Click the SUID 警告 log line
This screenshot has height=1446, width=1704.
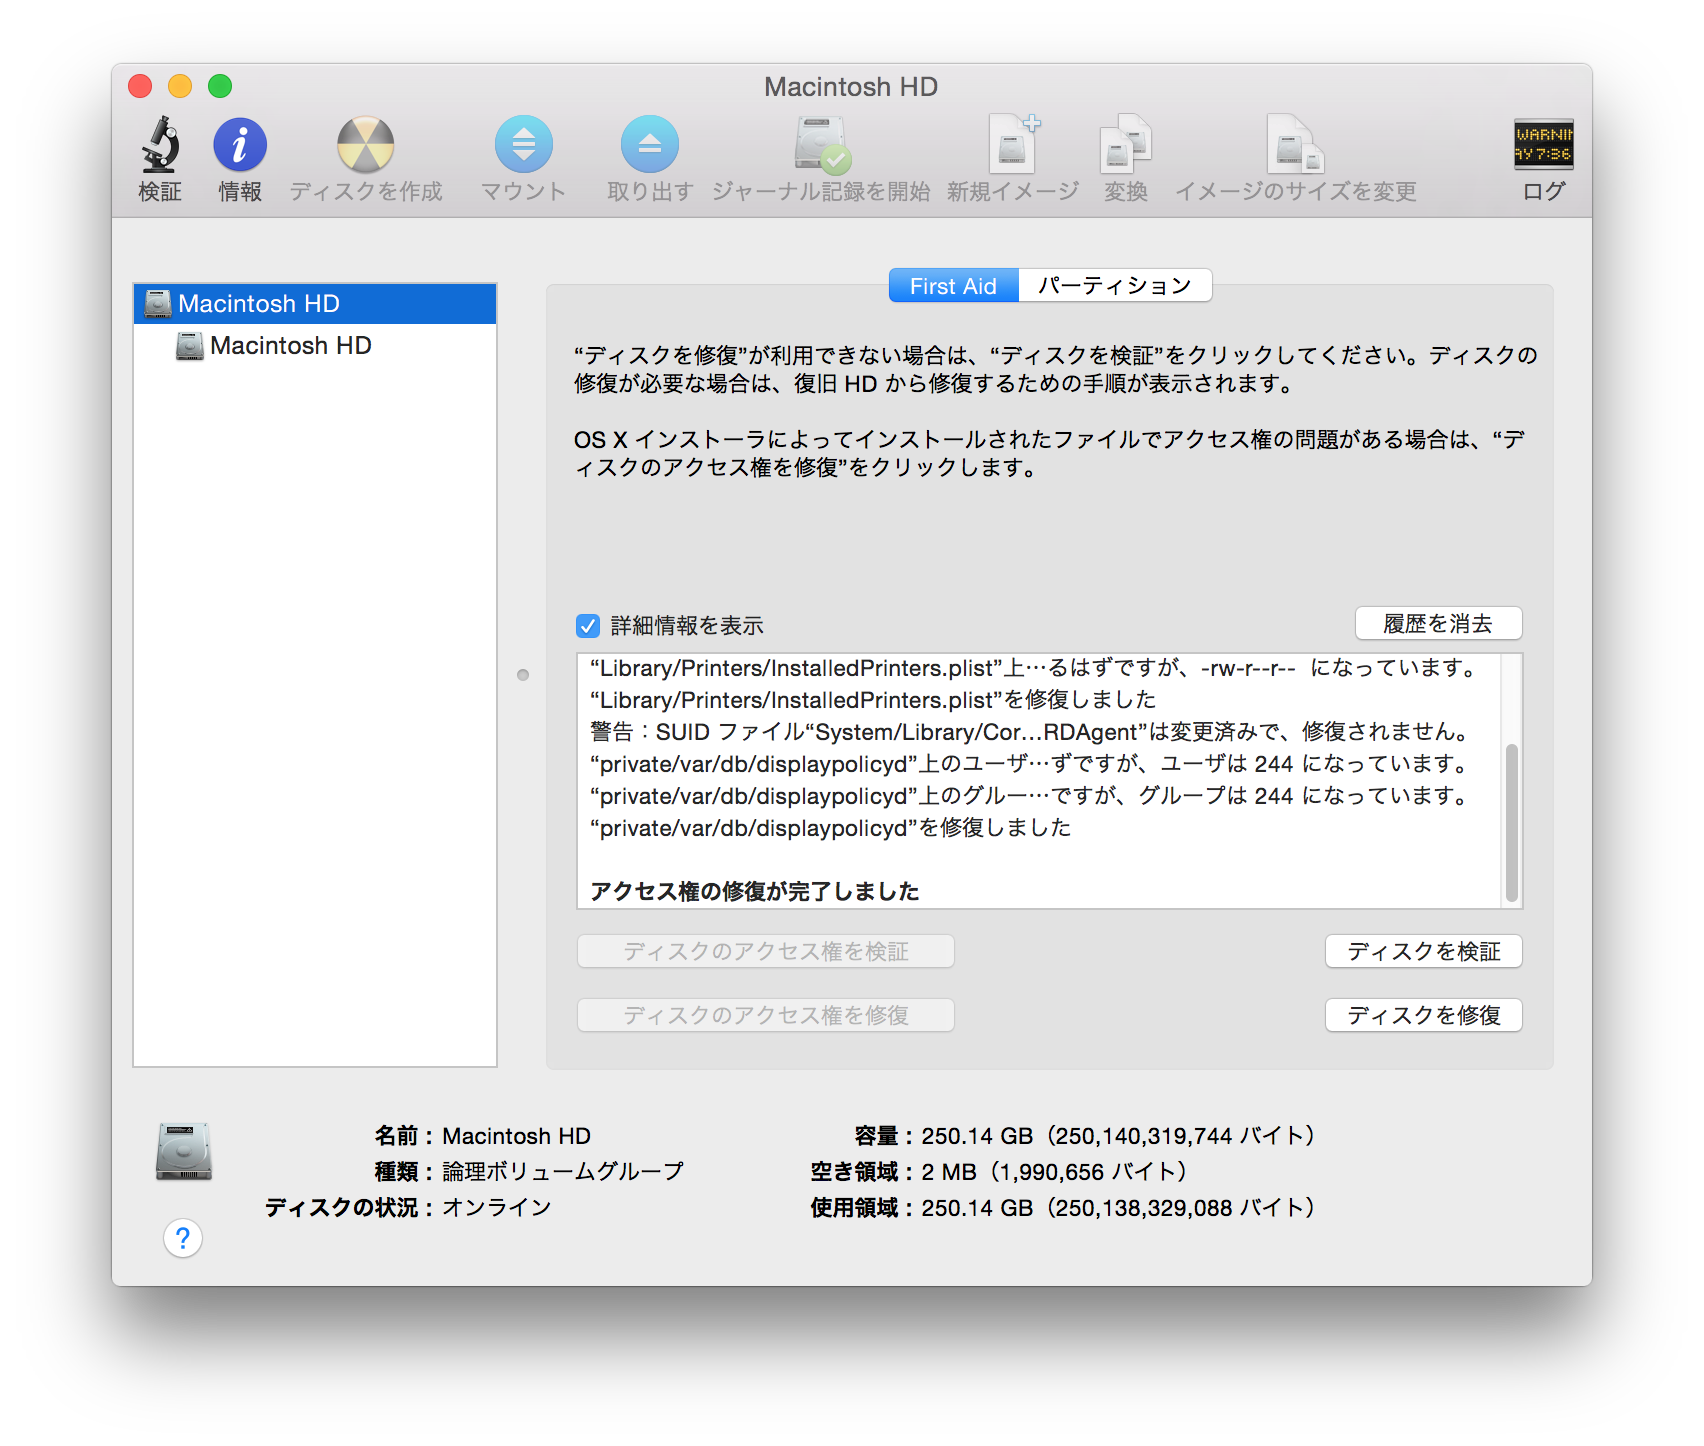1029,732
